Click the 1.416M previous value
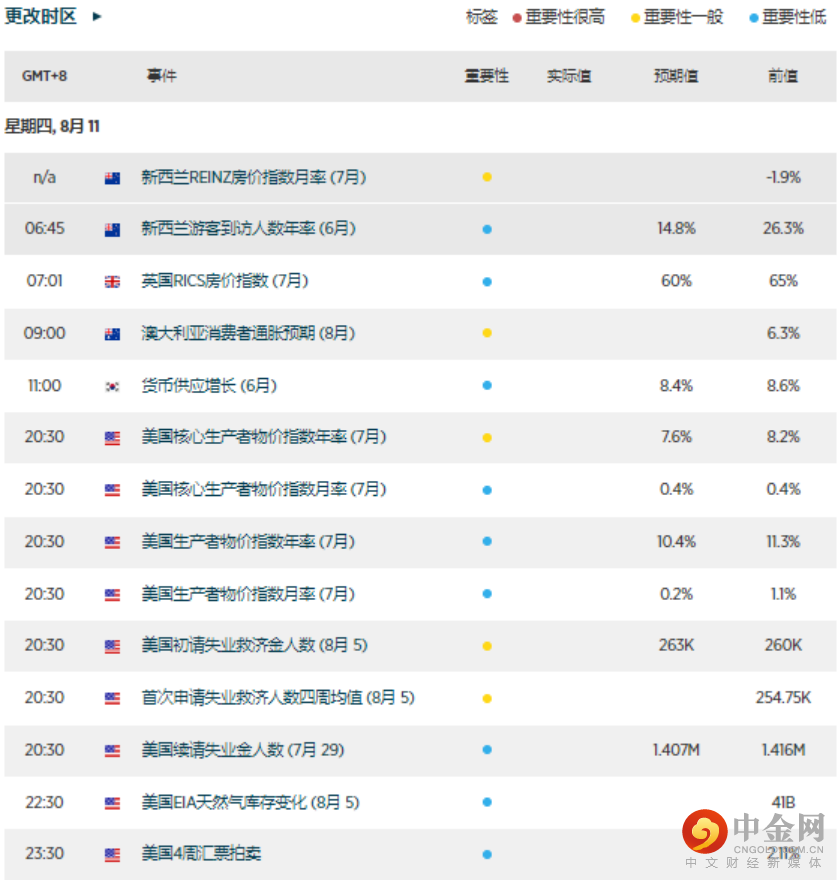This screenshot has height=881, width=839. point(783,750)
